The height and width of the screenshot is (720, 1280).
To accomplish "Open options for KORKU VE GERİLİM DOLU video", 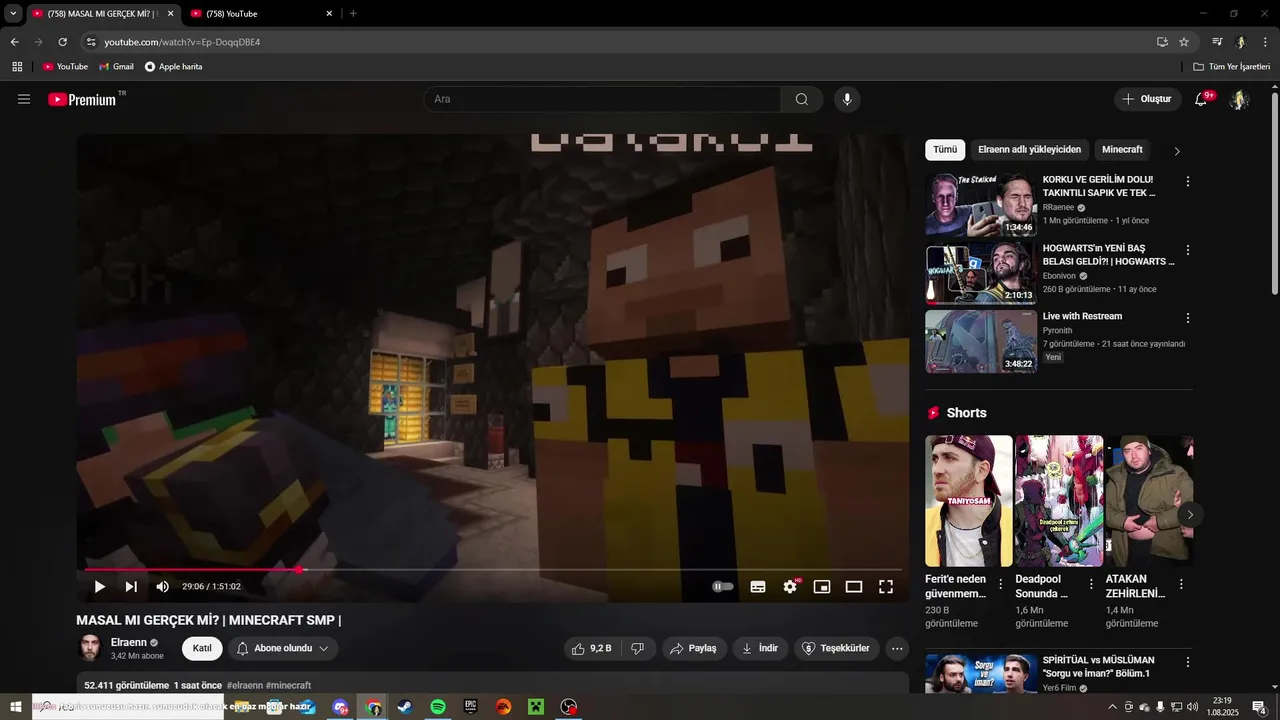I will tap(1188, 182).
